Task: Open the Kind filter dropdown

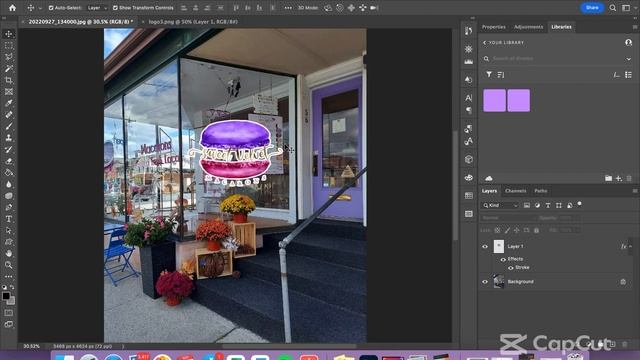Action: (500, 205)
